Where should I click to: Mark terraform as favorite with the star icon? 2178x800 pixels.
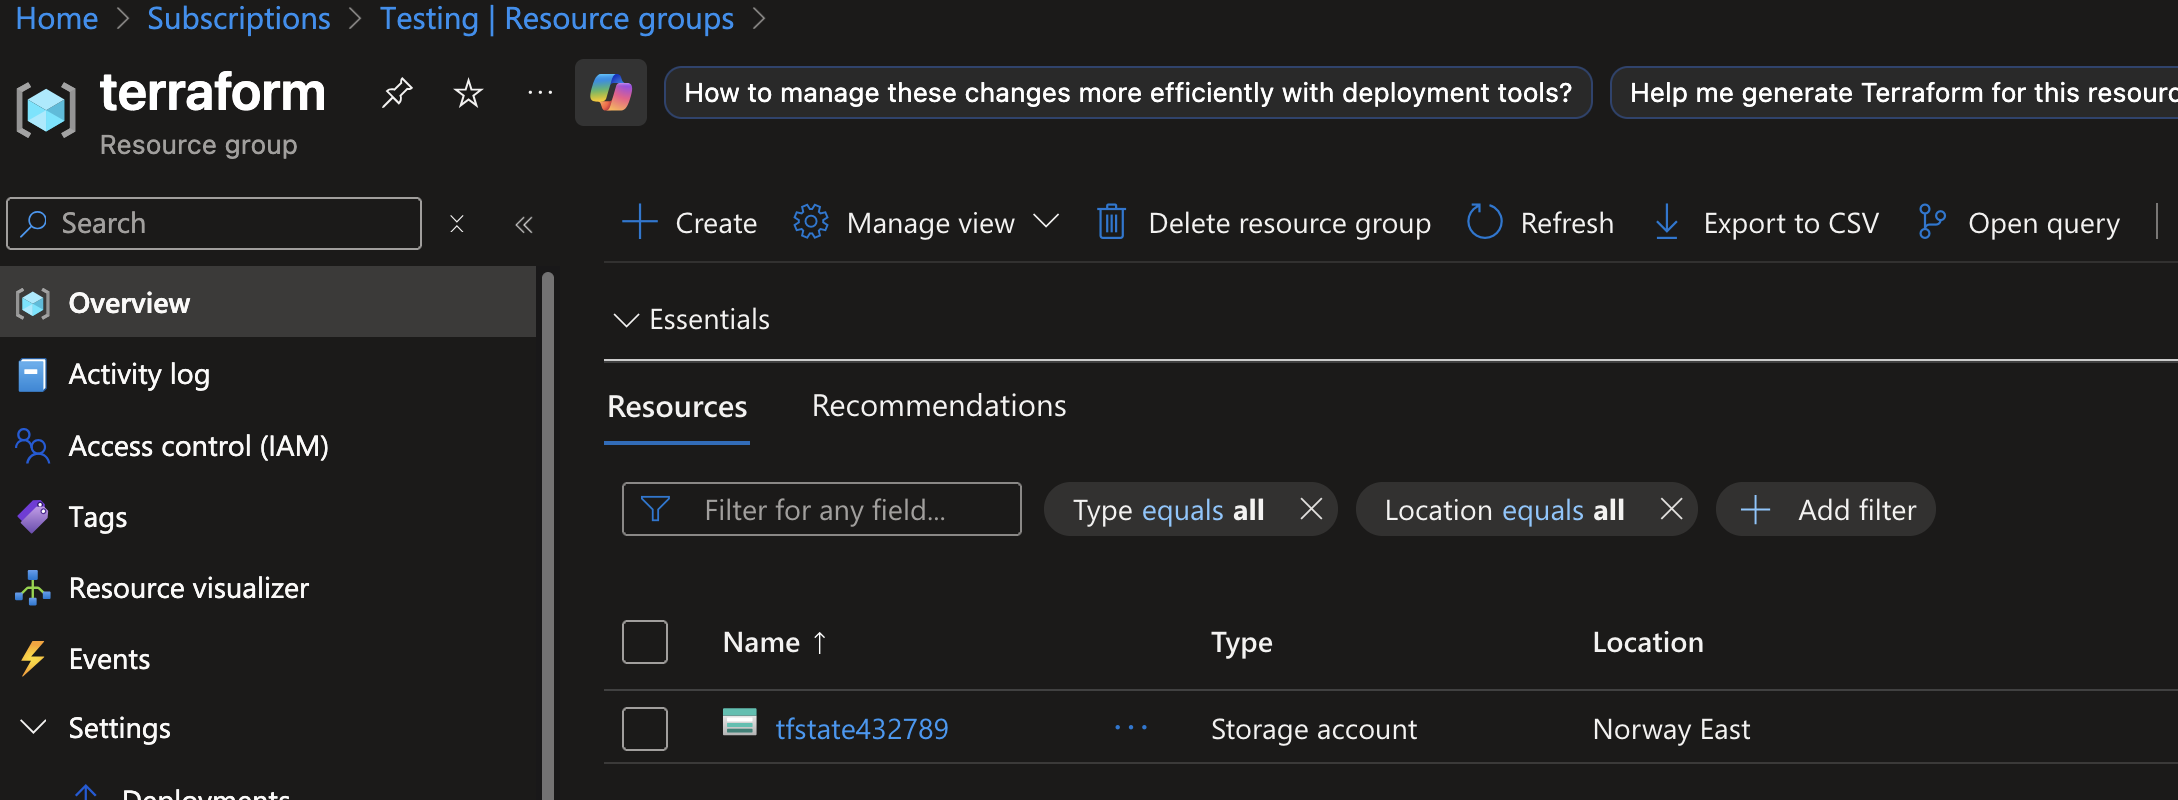468,93
